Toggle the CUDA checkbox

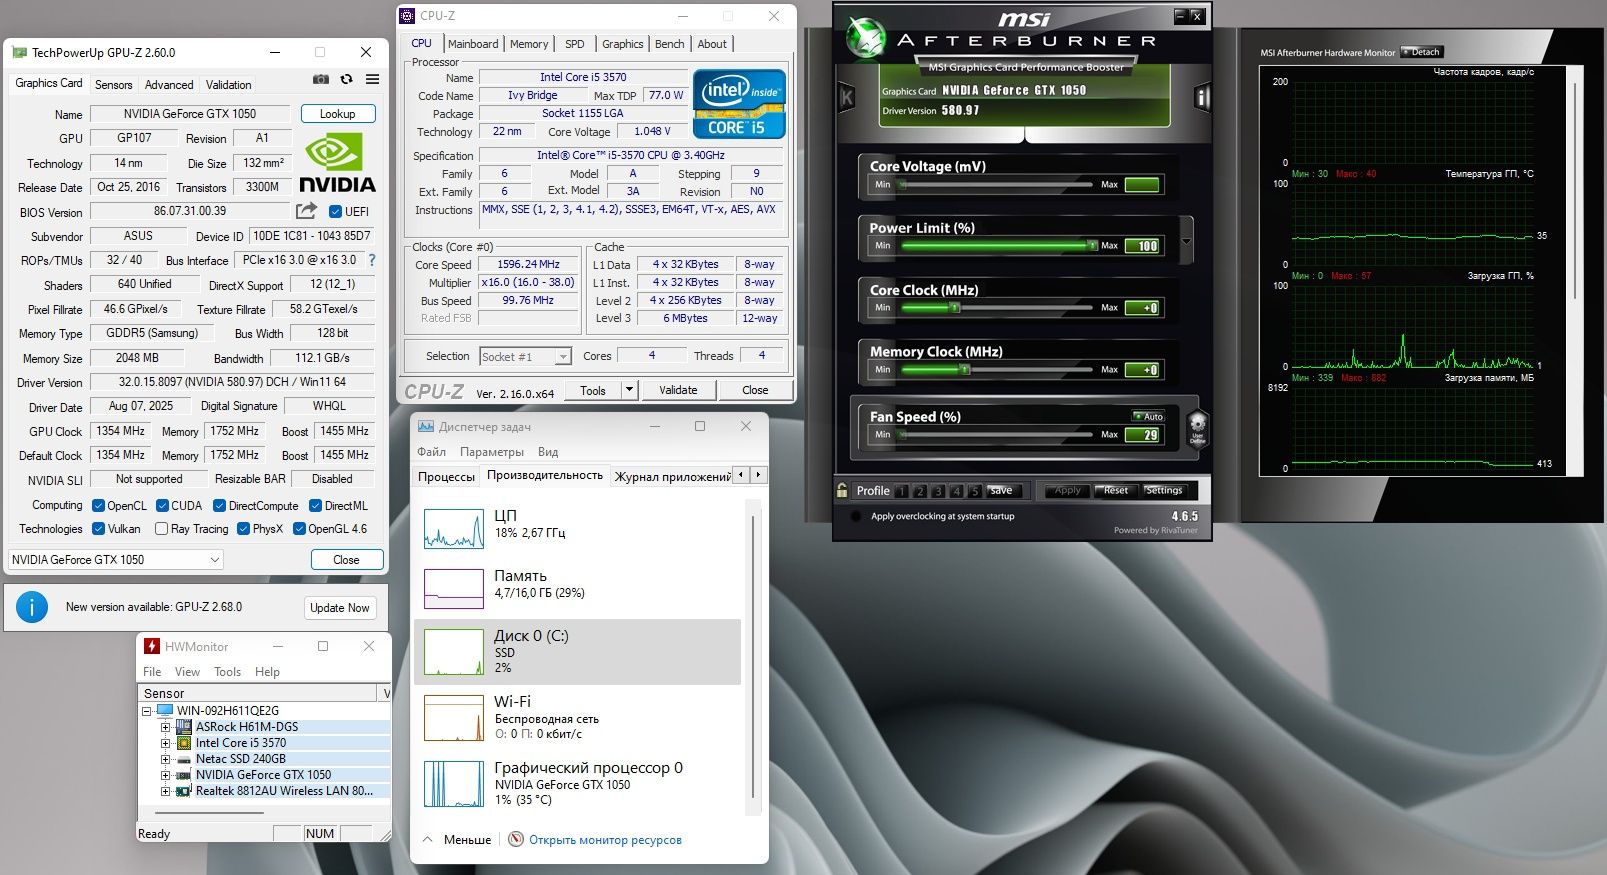tap(162, 506)
